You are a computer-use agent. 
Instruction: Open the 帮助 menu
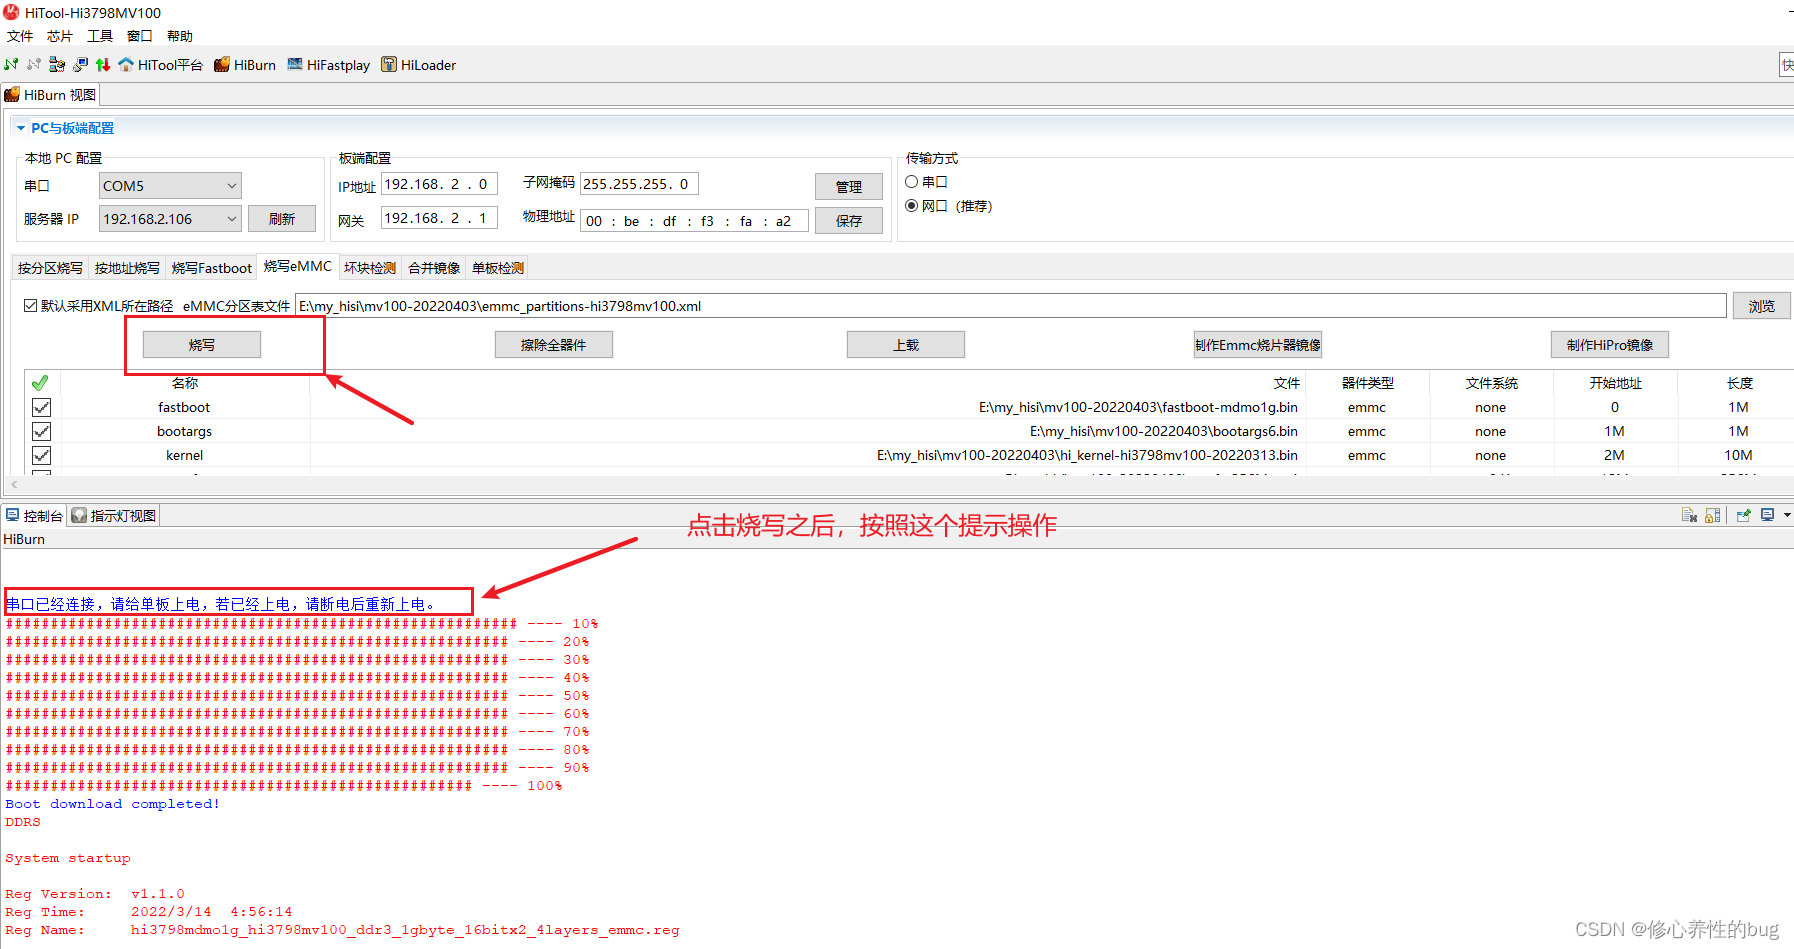tap(180, 36)
